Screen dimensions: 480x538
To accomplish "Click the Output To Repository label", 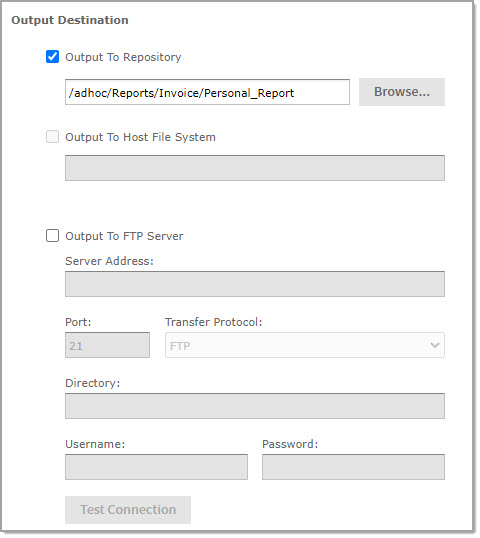I will [123, 57].
